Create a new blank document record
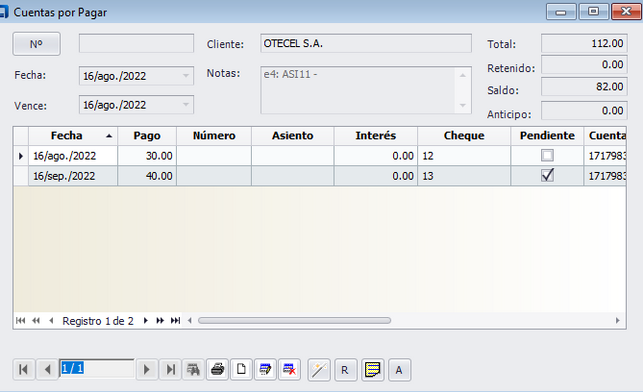Image resolution: width=643 pixels, height=392 pixels. [241, 370]
